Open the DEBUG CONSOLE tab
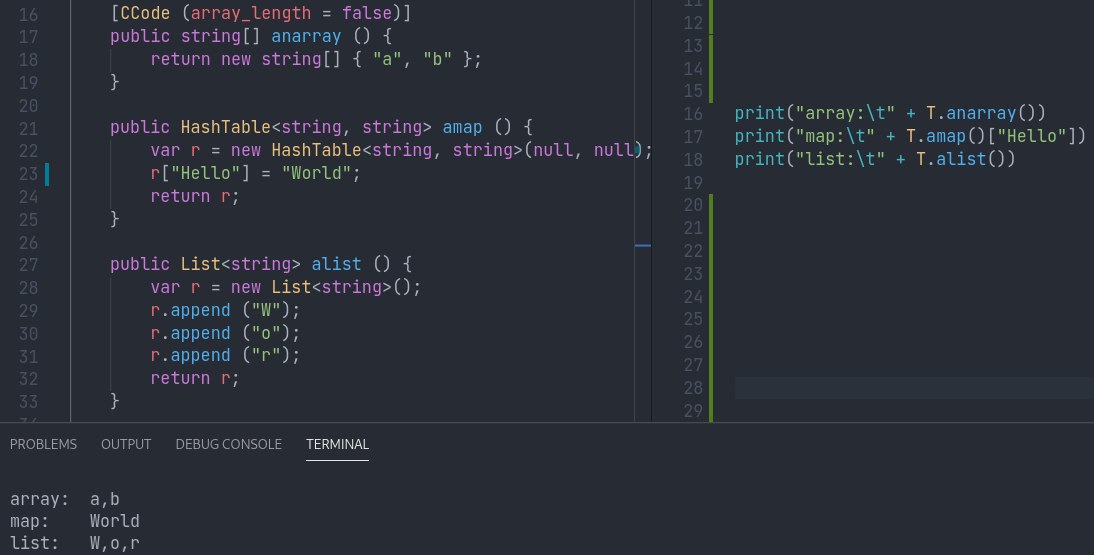 click(x=229, y=444)
